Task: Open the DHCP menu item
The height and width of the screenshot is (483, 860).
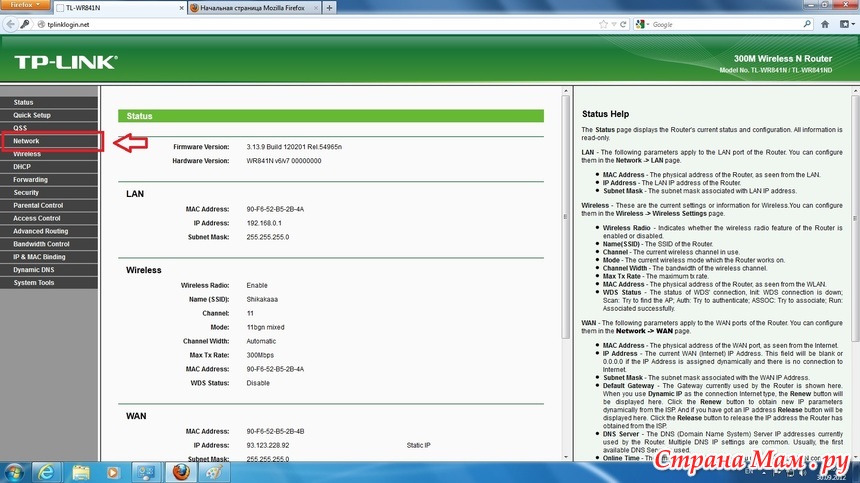Action: (49, 167)
